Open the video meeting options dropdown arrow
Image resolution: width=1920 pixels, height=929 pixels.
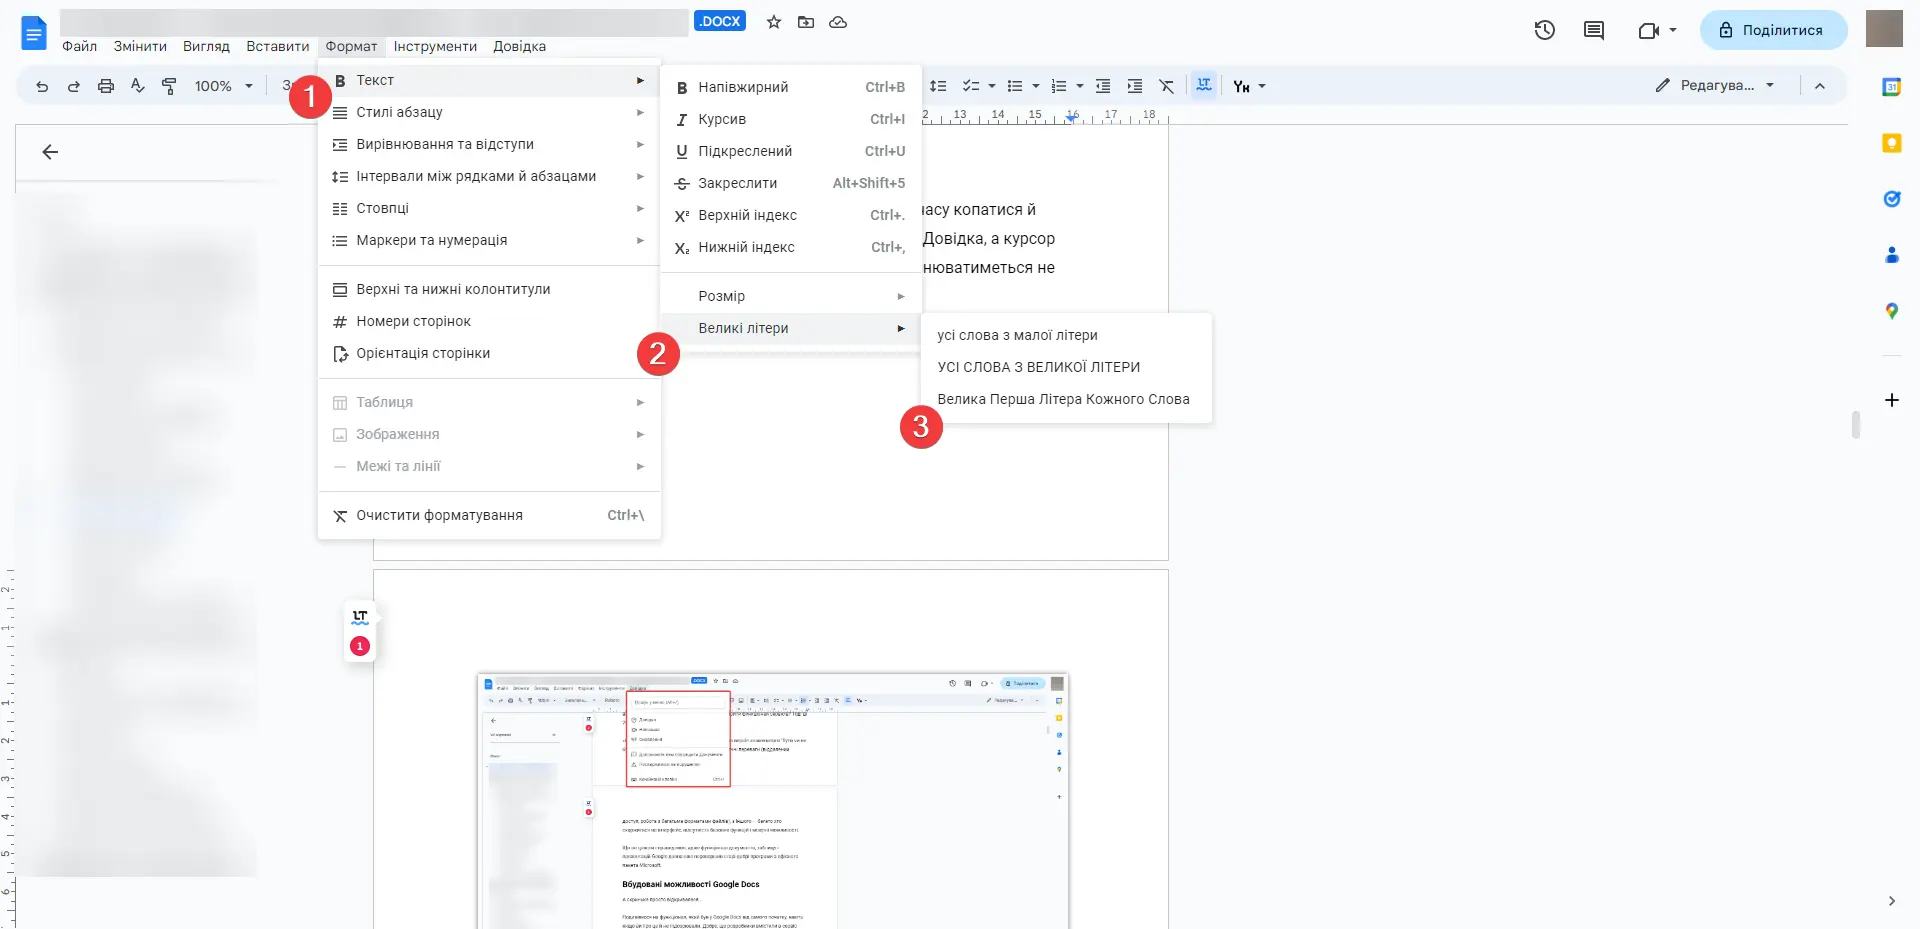point(1673,30)
